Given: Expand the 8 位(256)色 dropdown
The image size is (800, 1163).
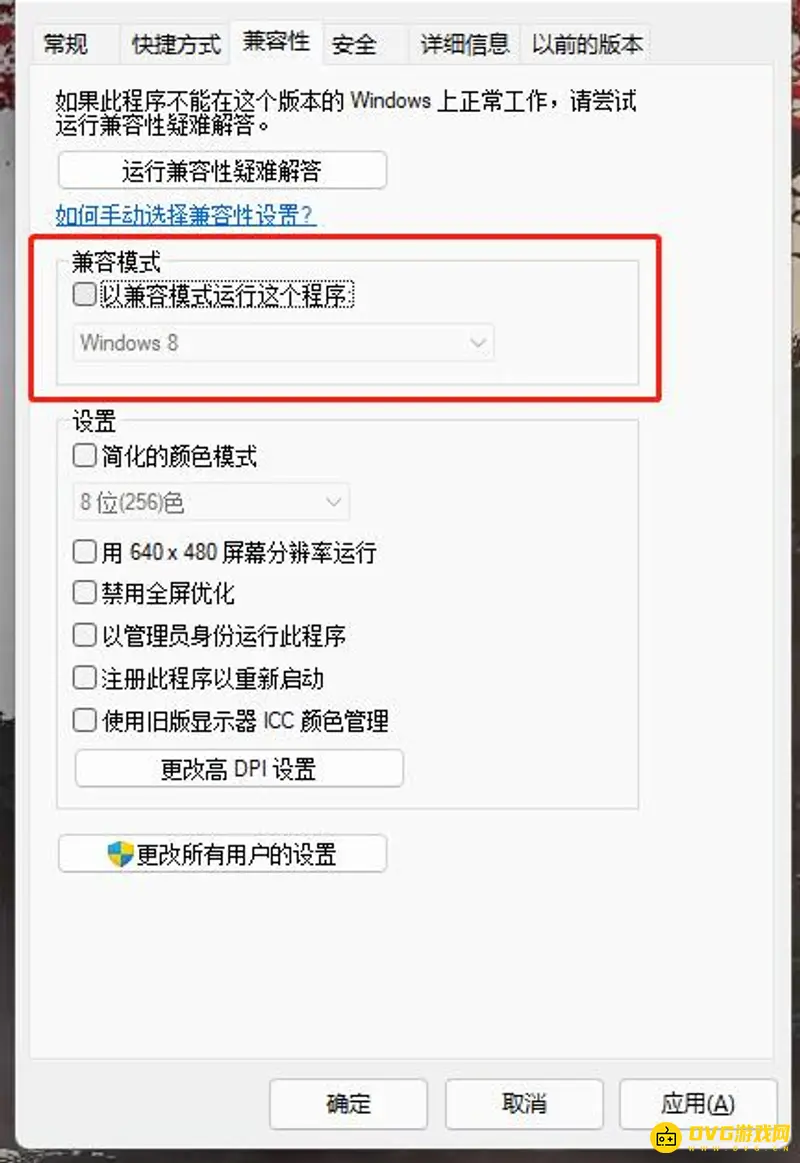Looking at the screenshot, I should [x=211, y=502].
